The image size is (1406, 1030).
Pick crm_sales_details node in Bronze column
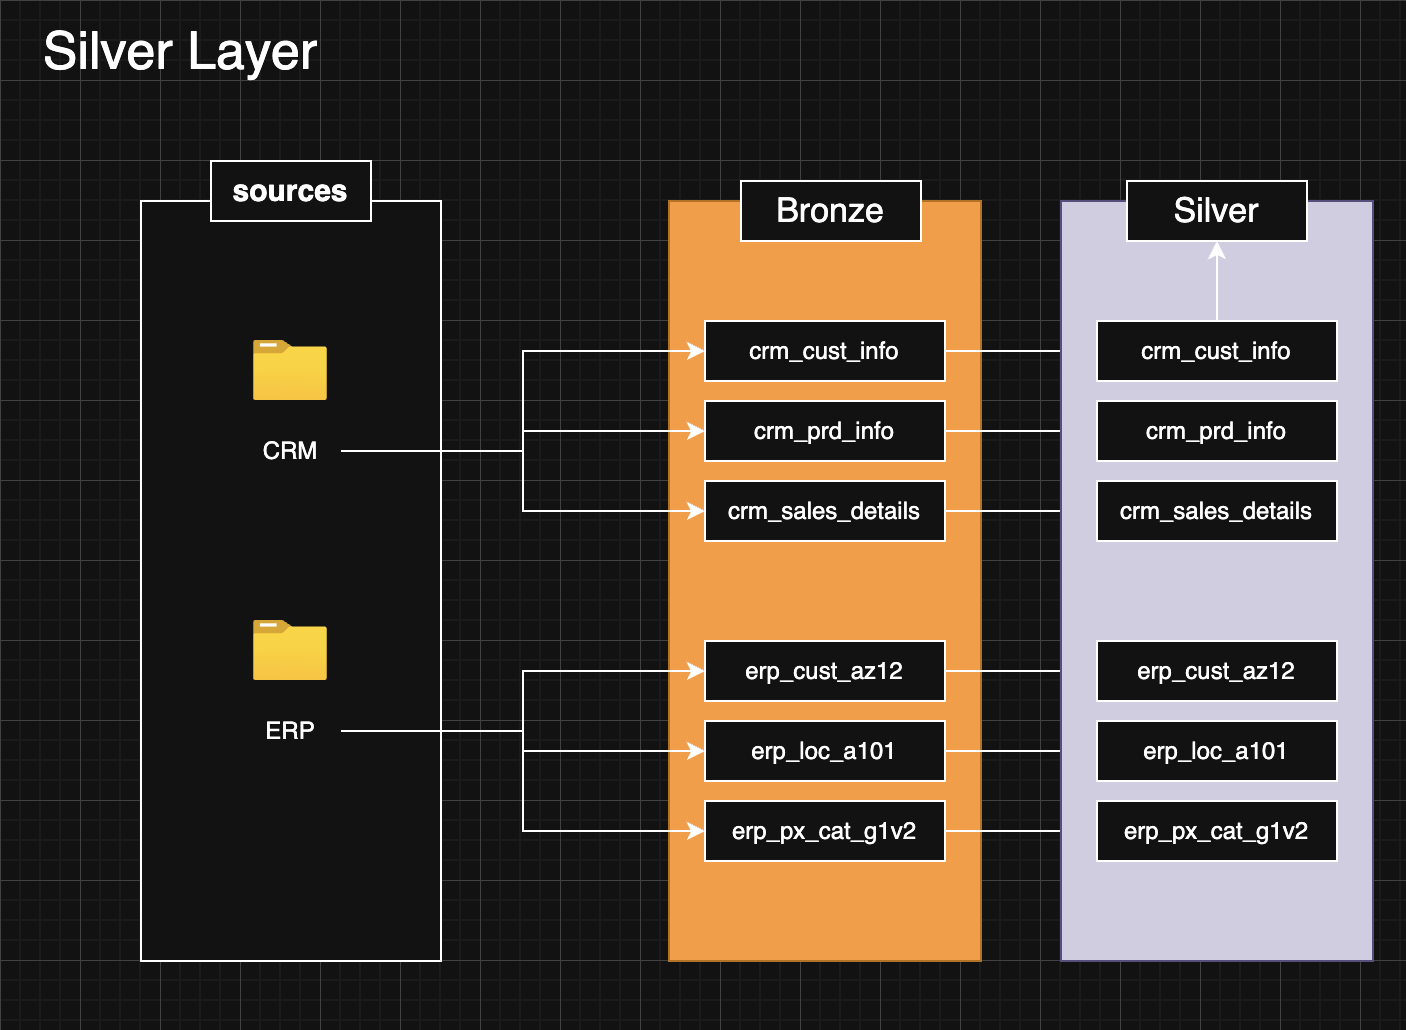[824, 511]
